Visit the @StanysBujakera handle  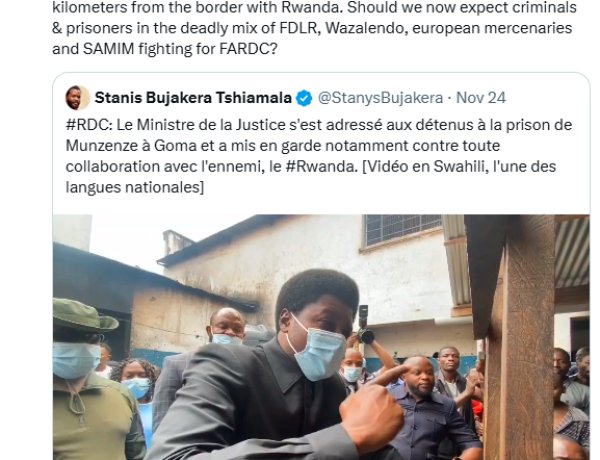click(x=380, y=98)
